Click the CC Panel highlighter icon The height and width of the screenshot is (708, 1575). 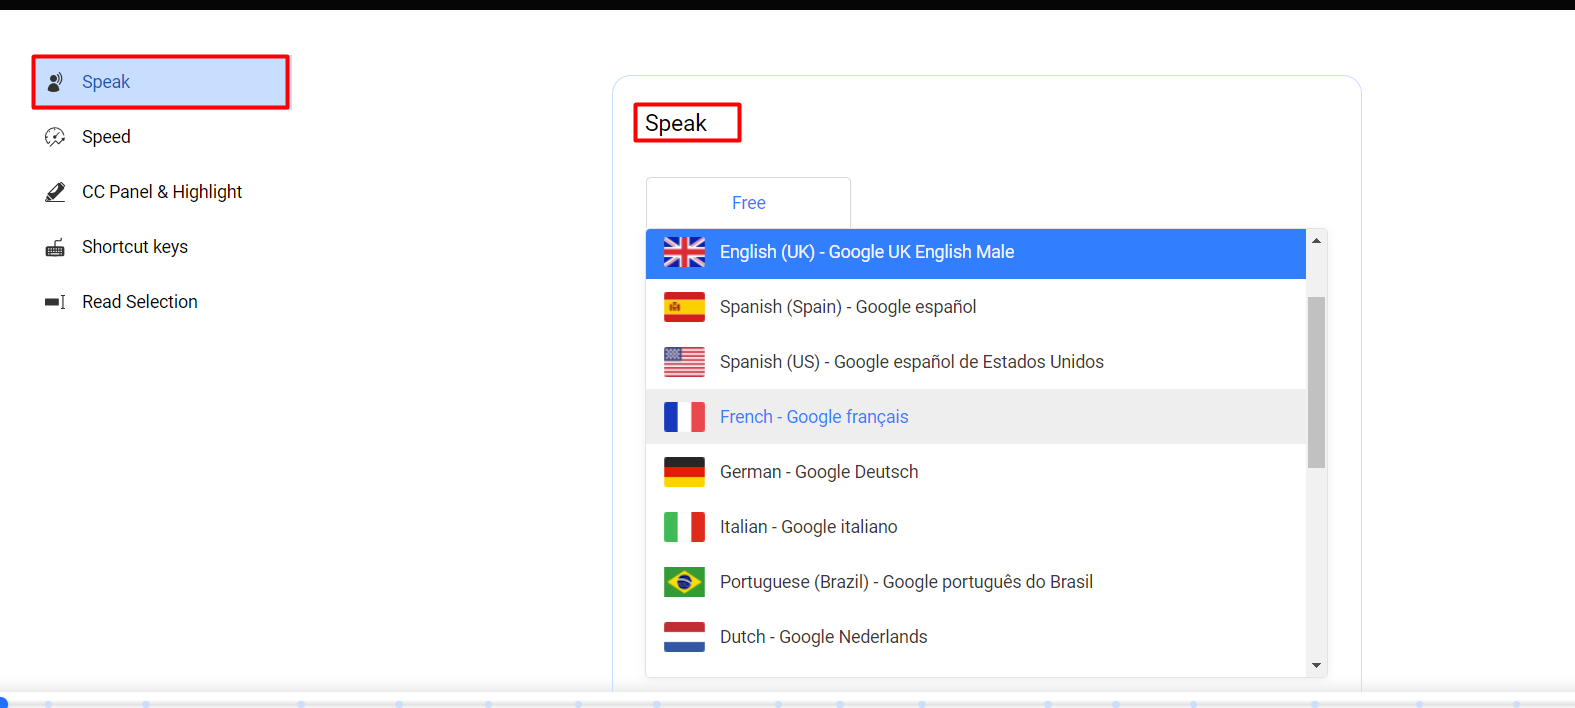click(55, 192)
